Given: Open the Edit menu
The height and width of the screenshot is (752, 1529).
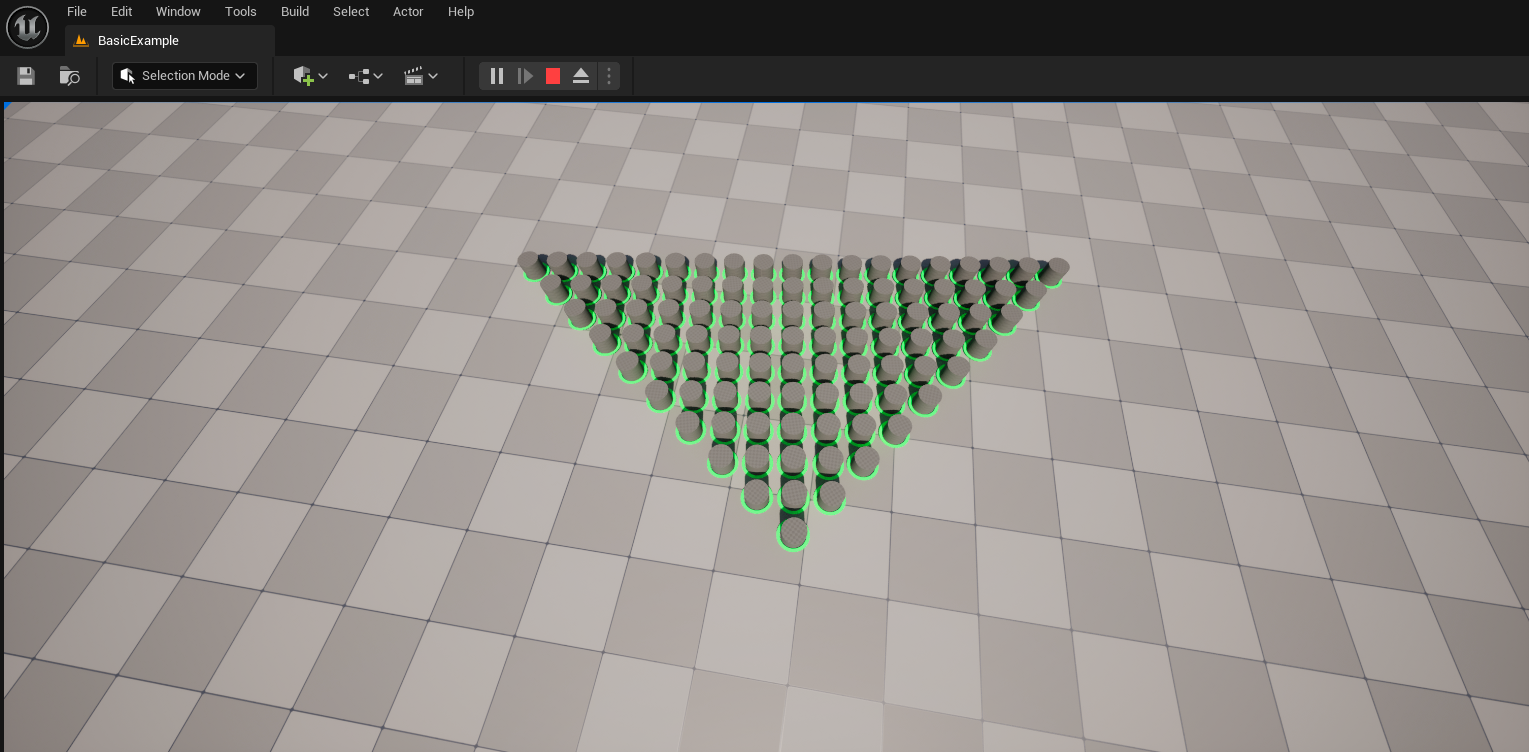Looking at the screenshot, I should 121,11.
